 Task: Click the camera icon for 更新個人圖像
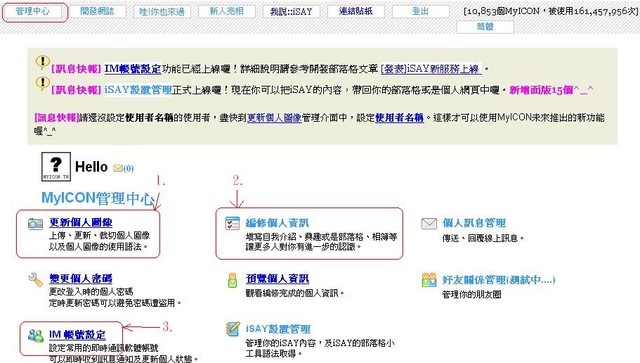[36, 224]
